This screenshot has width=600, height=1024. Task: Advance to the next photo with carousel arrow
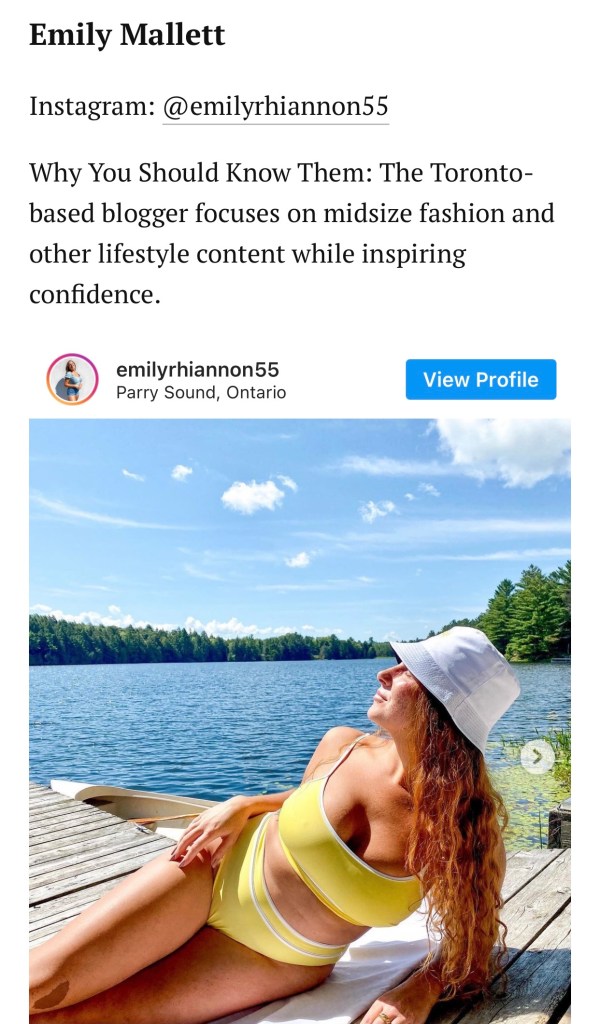(537, 757)
